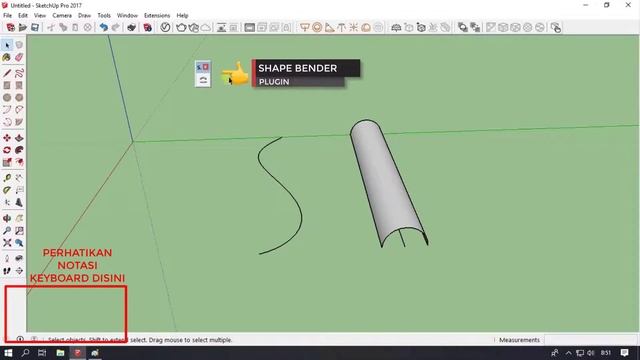Select the Zoom magnifier tool
Viewport: 640px width, 360px height.
[x=7, y=231]
